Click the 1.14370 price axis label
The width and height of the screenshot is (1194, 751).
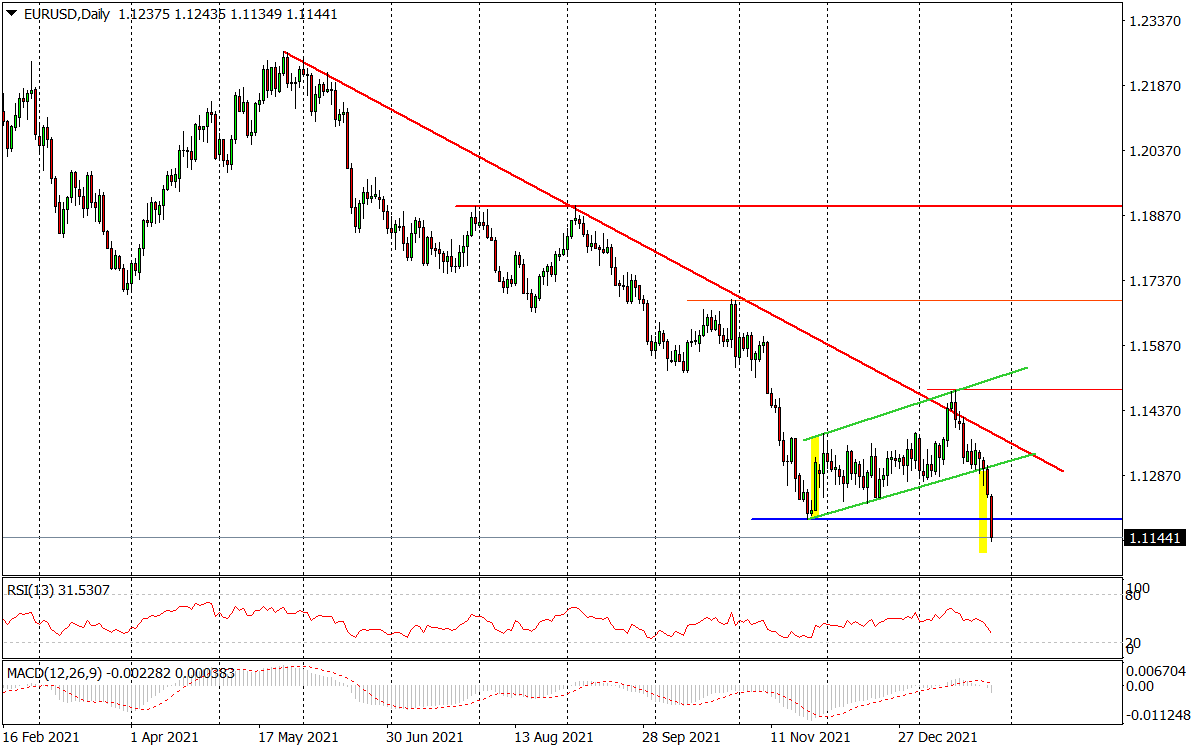(x=1154, y=411)
